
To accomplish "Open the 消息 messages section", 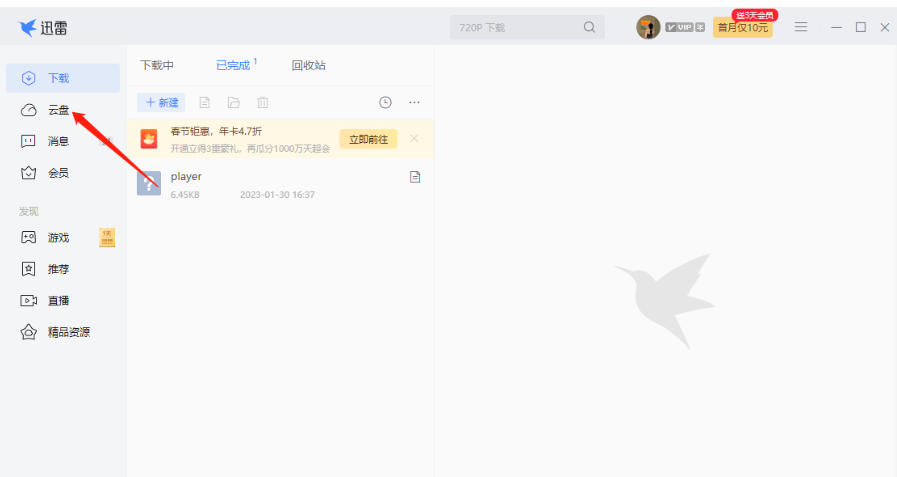I will pos(58,142).
